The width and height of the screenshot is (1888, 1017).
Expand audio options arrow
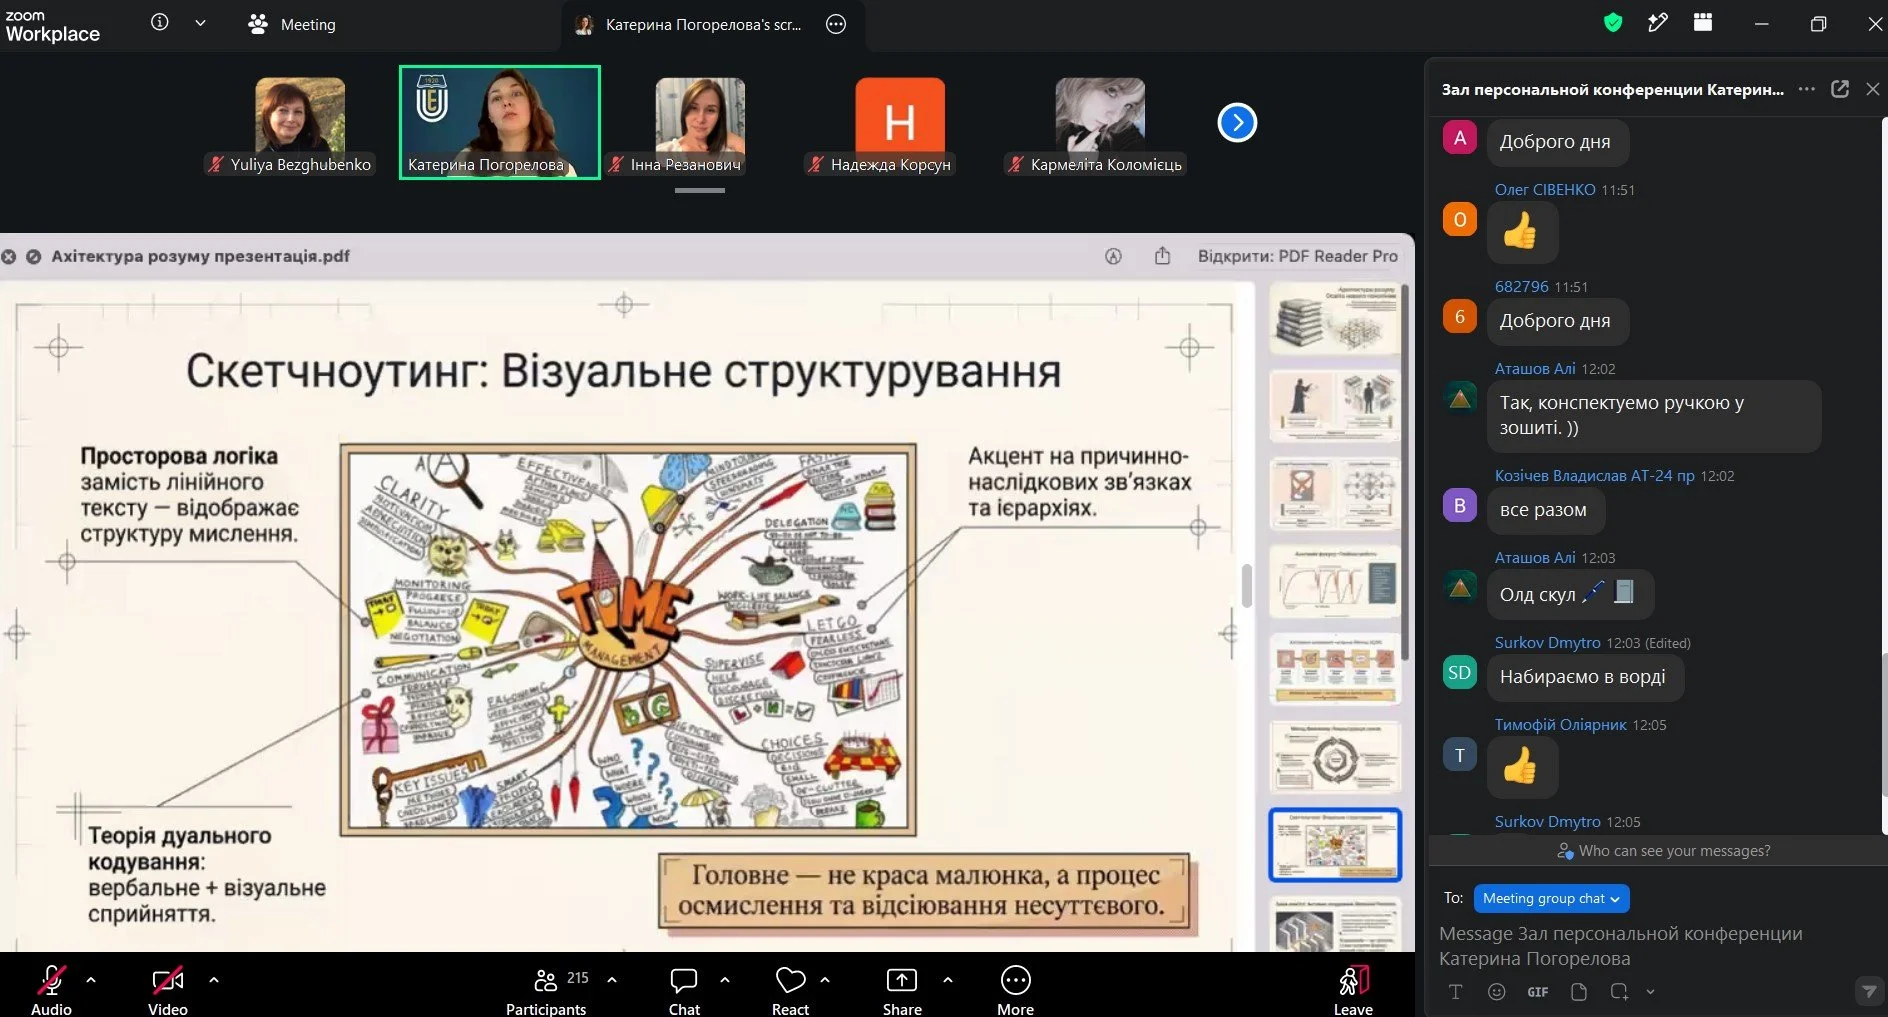tap(91, 980)
